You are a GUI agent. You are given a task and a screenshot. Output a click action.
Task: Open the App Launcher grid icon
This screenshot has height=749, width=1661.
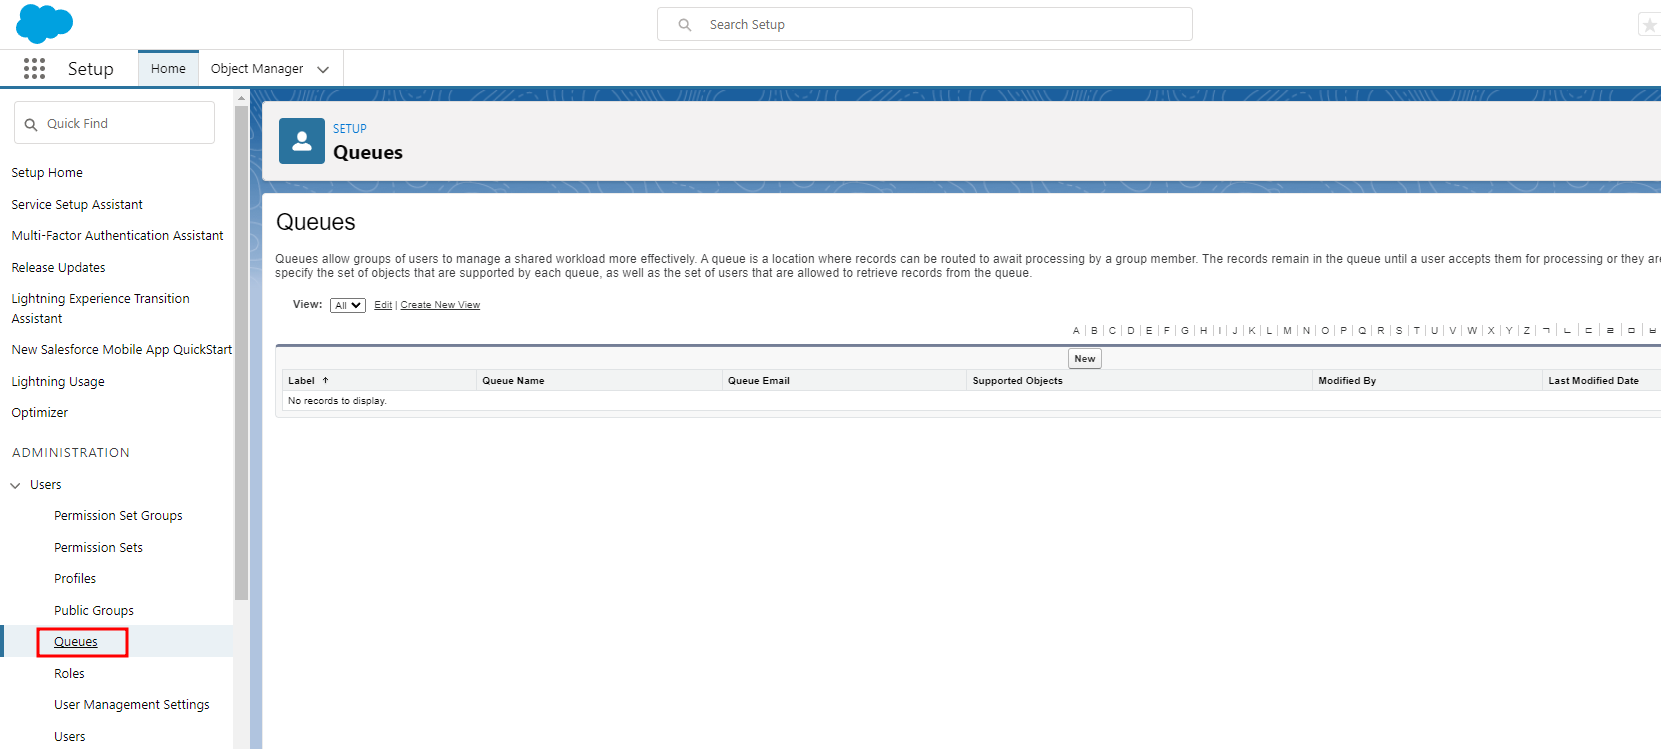click(34, 68)
